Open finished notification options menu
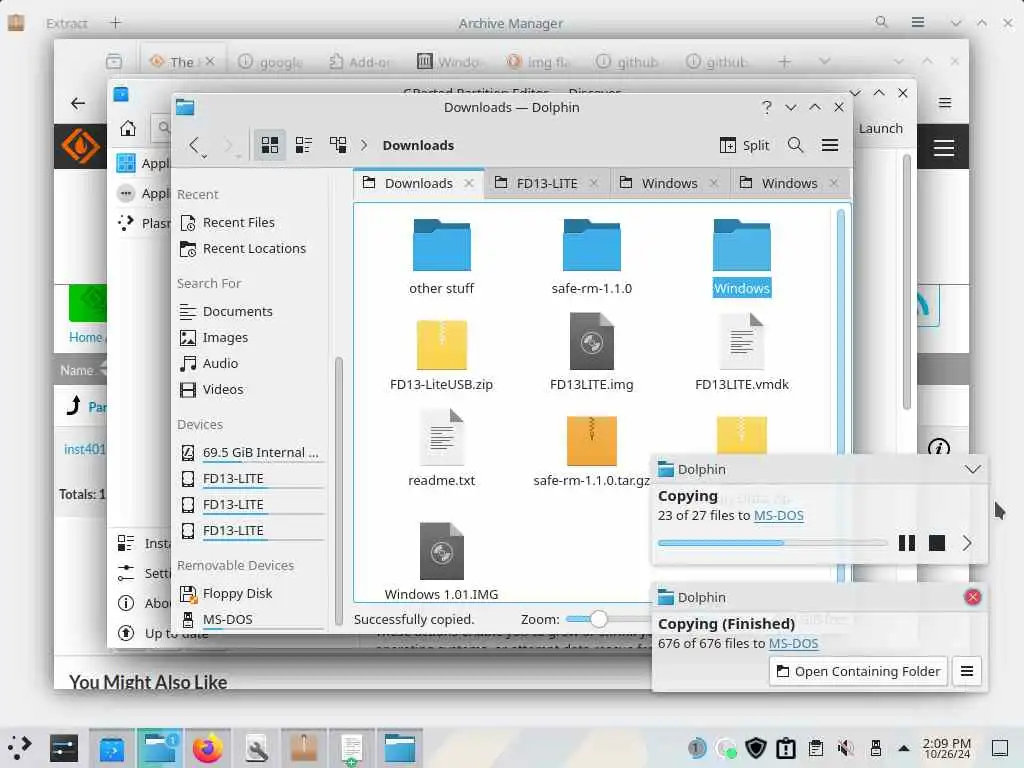Screen dimensions: 1024x768 [967, 671]
